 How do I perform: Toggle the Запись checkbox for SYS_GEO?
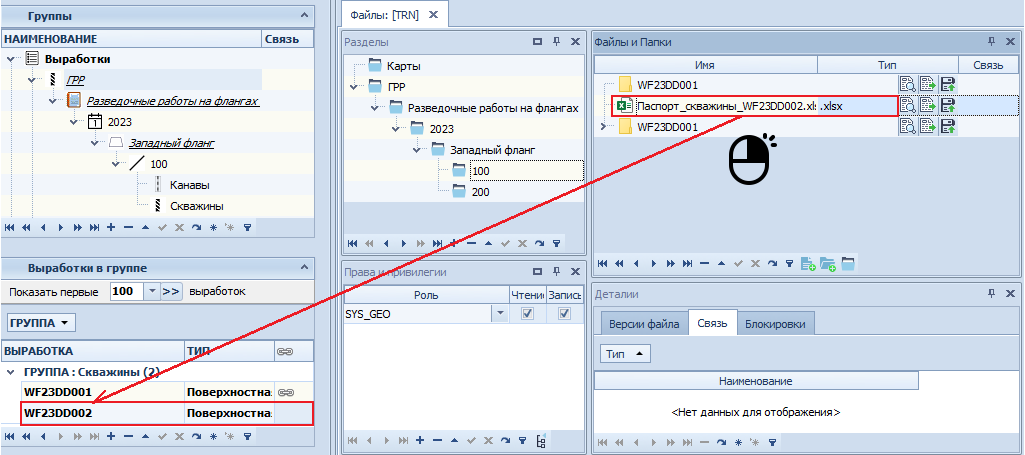(x=565, y=314)
